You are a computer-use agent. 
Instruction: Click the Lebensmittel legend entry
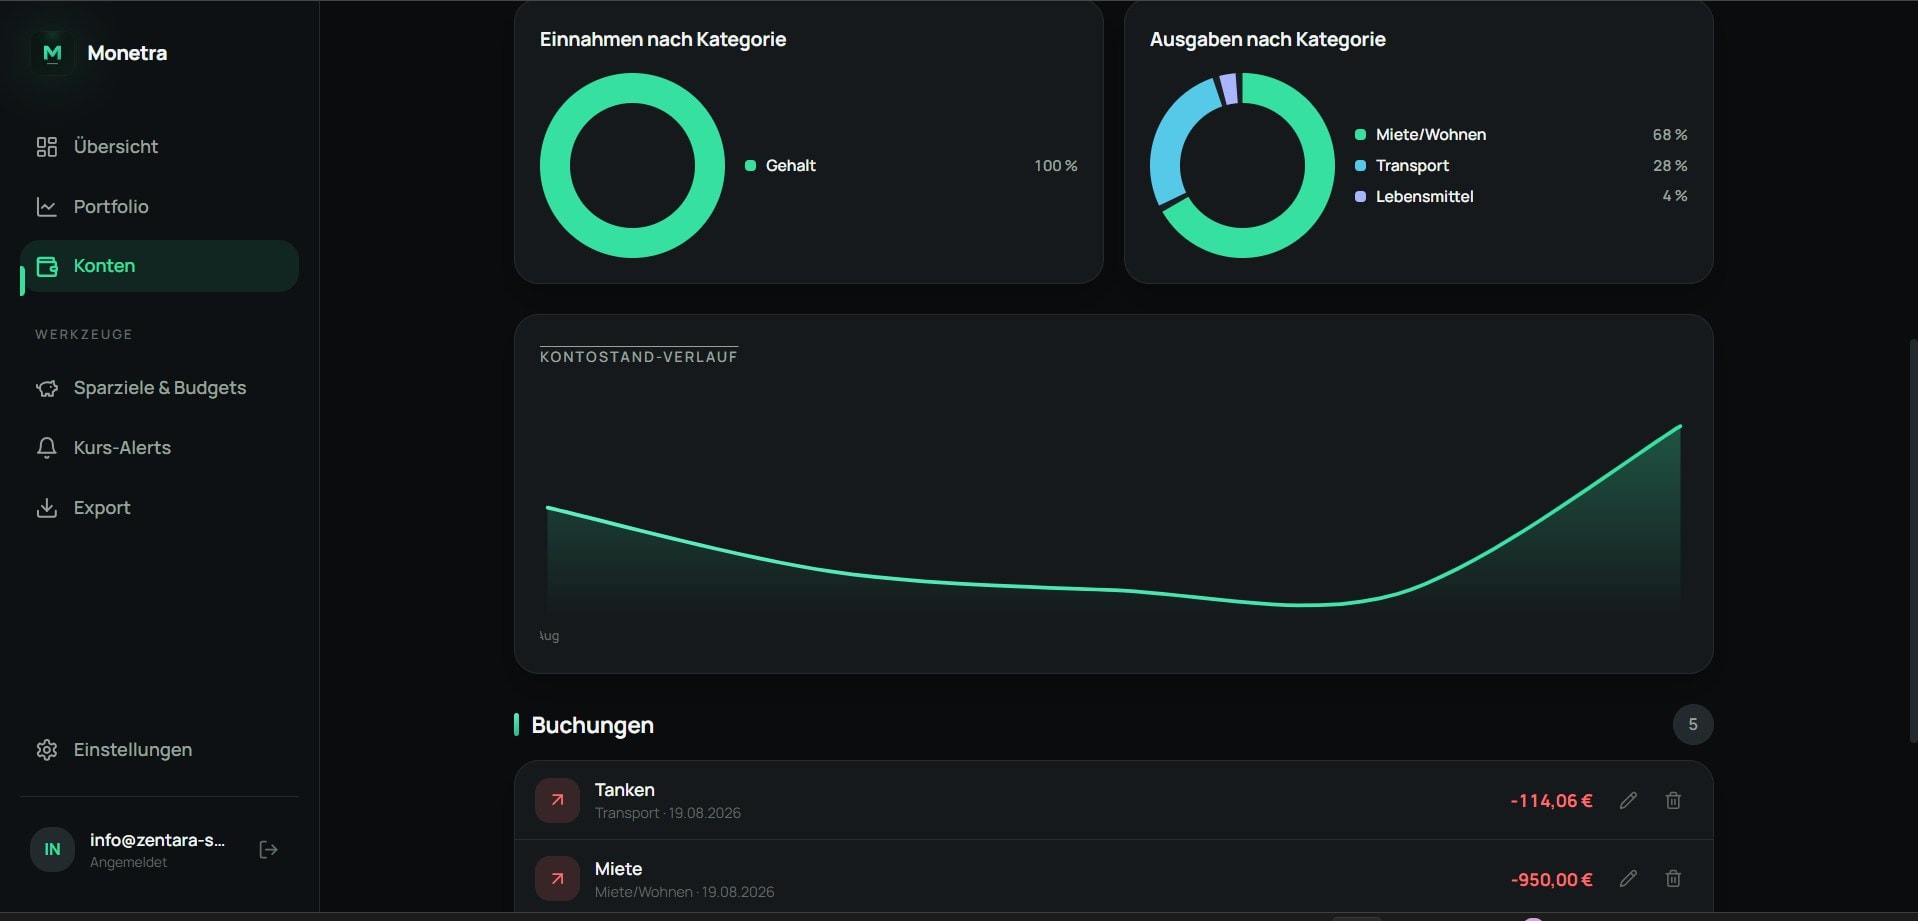[x=1521, y=197]
